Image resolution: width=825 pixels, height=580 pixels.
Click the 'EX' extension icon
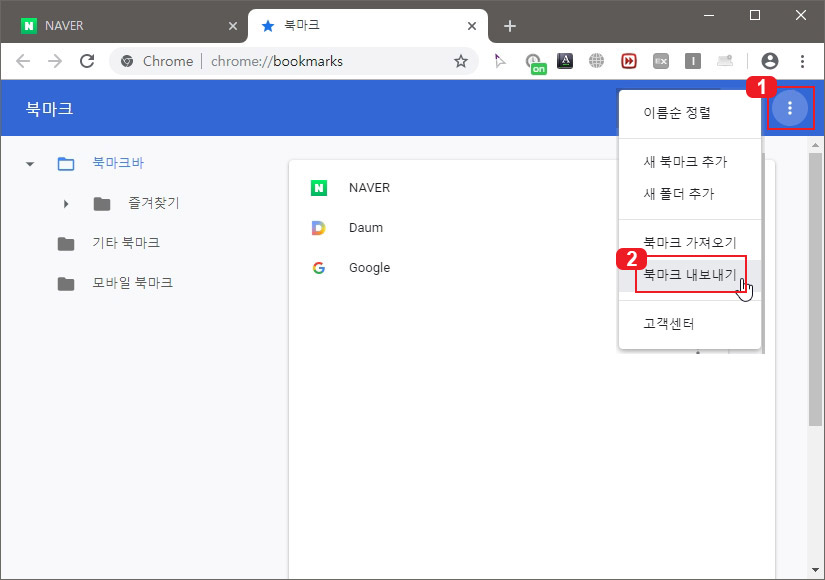tap(661, 61)
